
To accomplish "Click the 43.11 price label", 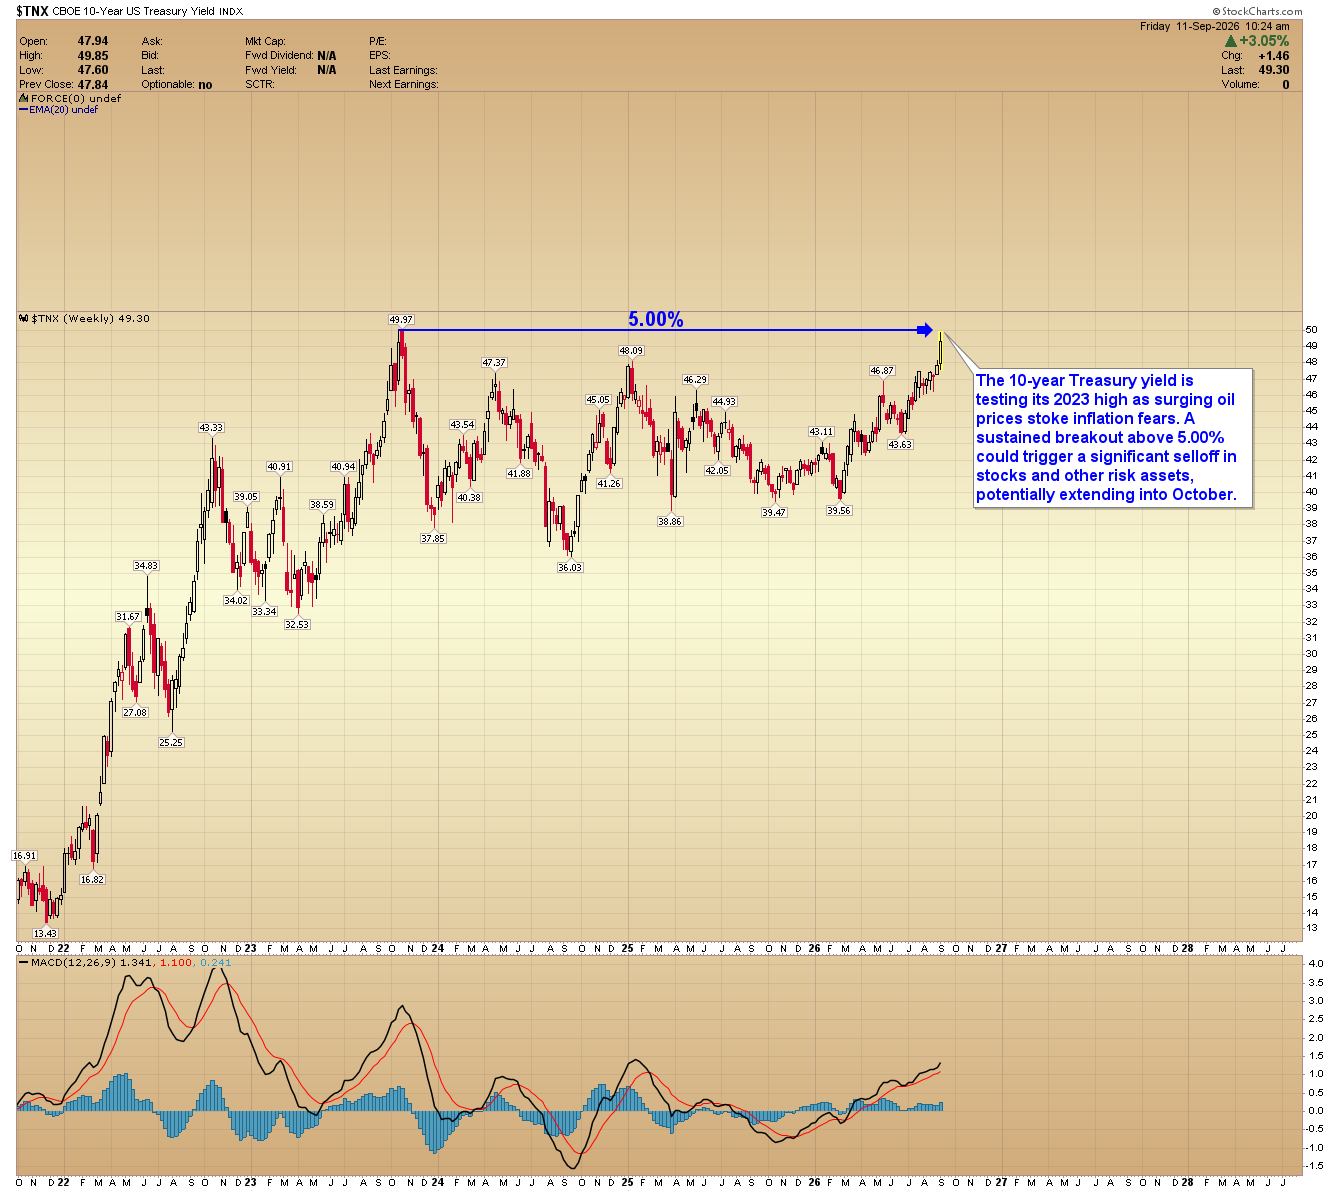I will click(x=821, y=432).
